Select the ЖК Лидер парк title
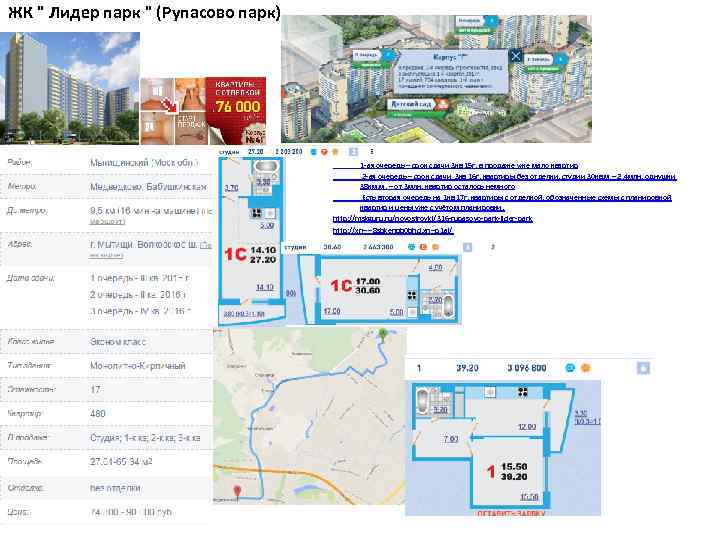The width and height of the screenshot is (720, 540). [144, 12]
